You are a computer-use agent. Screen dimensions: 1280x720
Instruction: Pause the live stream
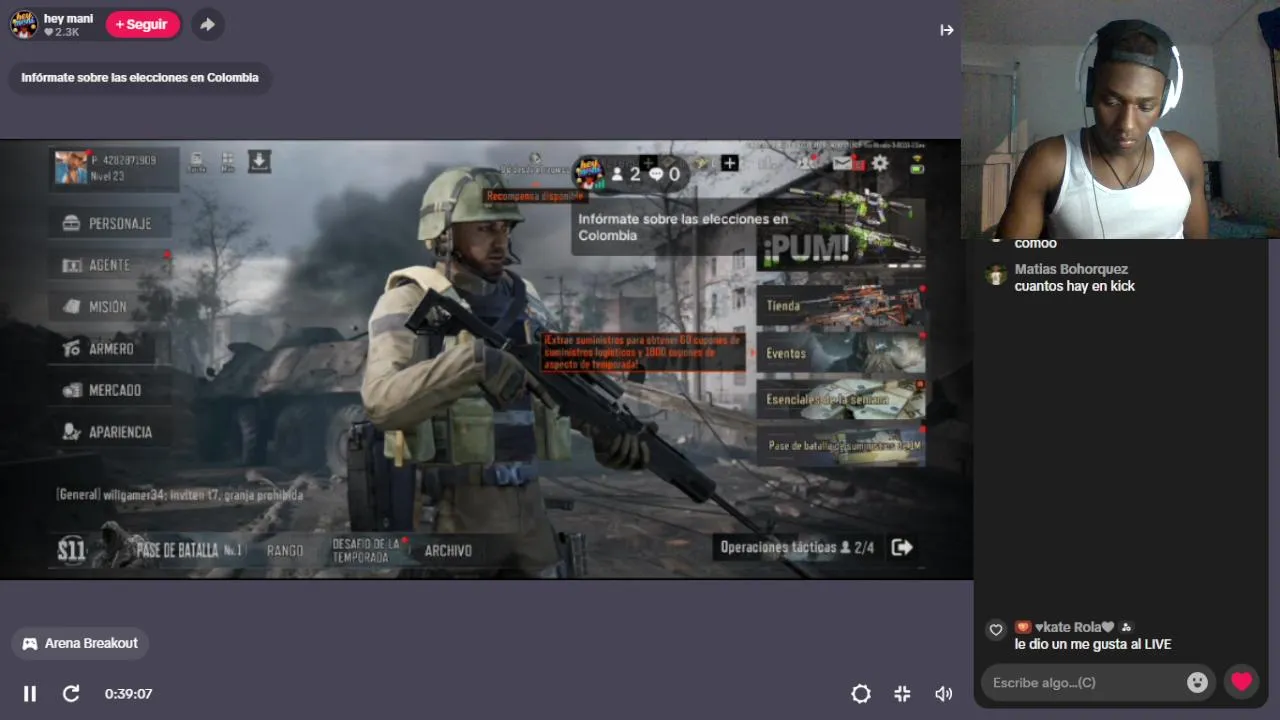(x=30, y=693)
